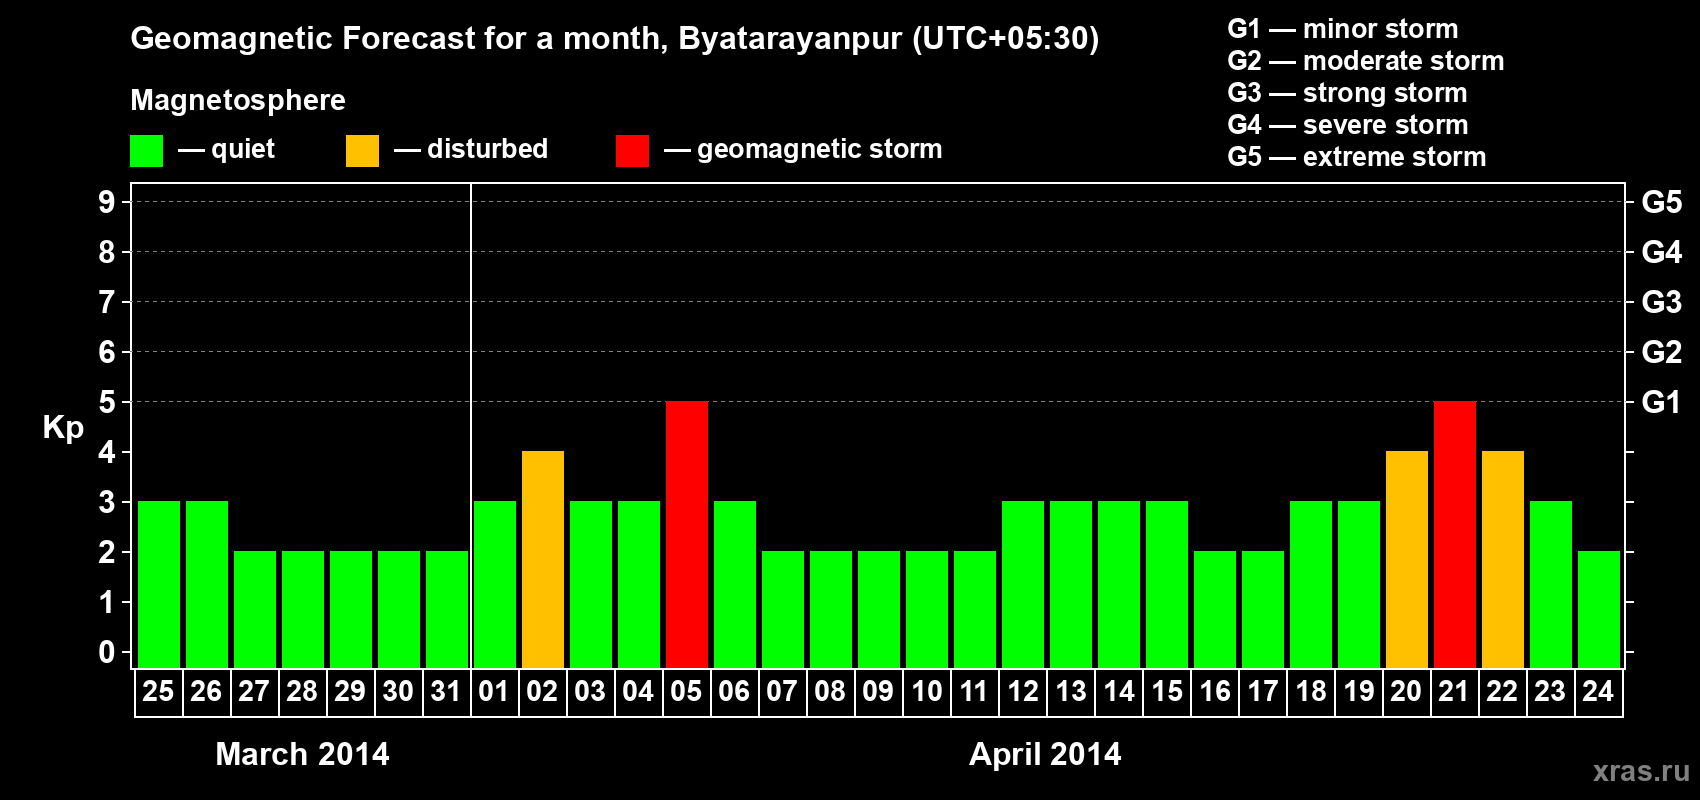Click date label 28 on the axis
The image size is (1700, 800).
click(x=302, y=691)
